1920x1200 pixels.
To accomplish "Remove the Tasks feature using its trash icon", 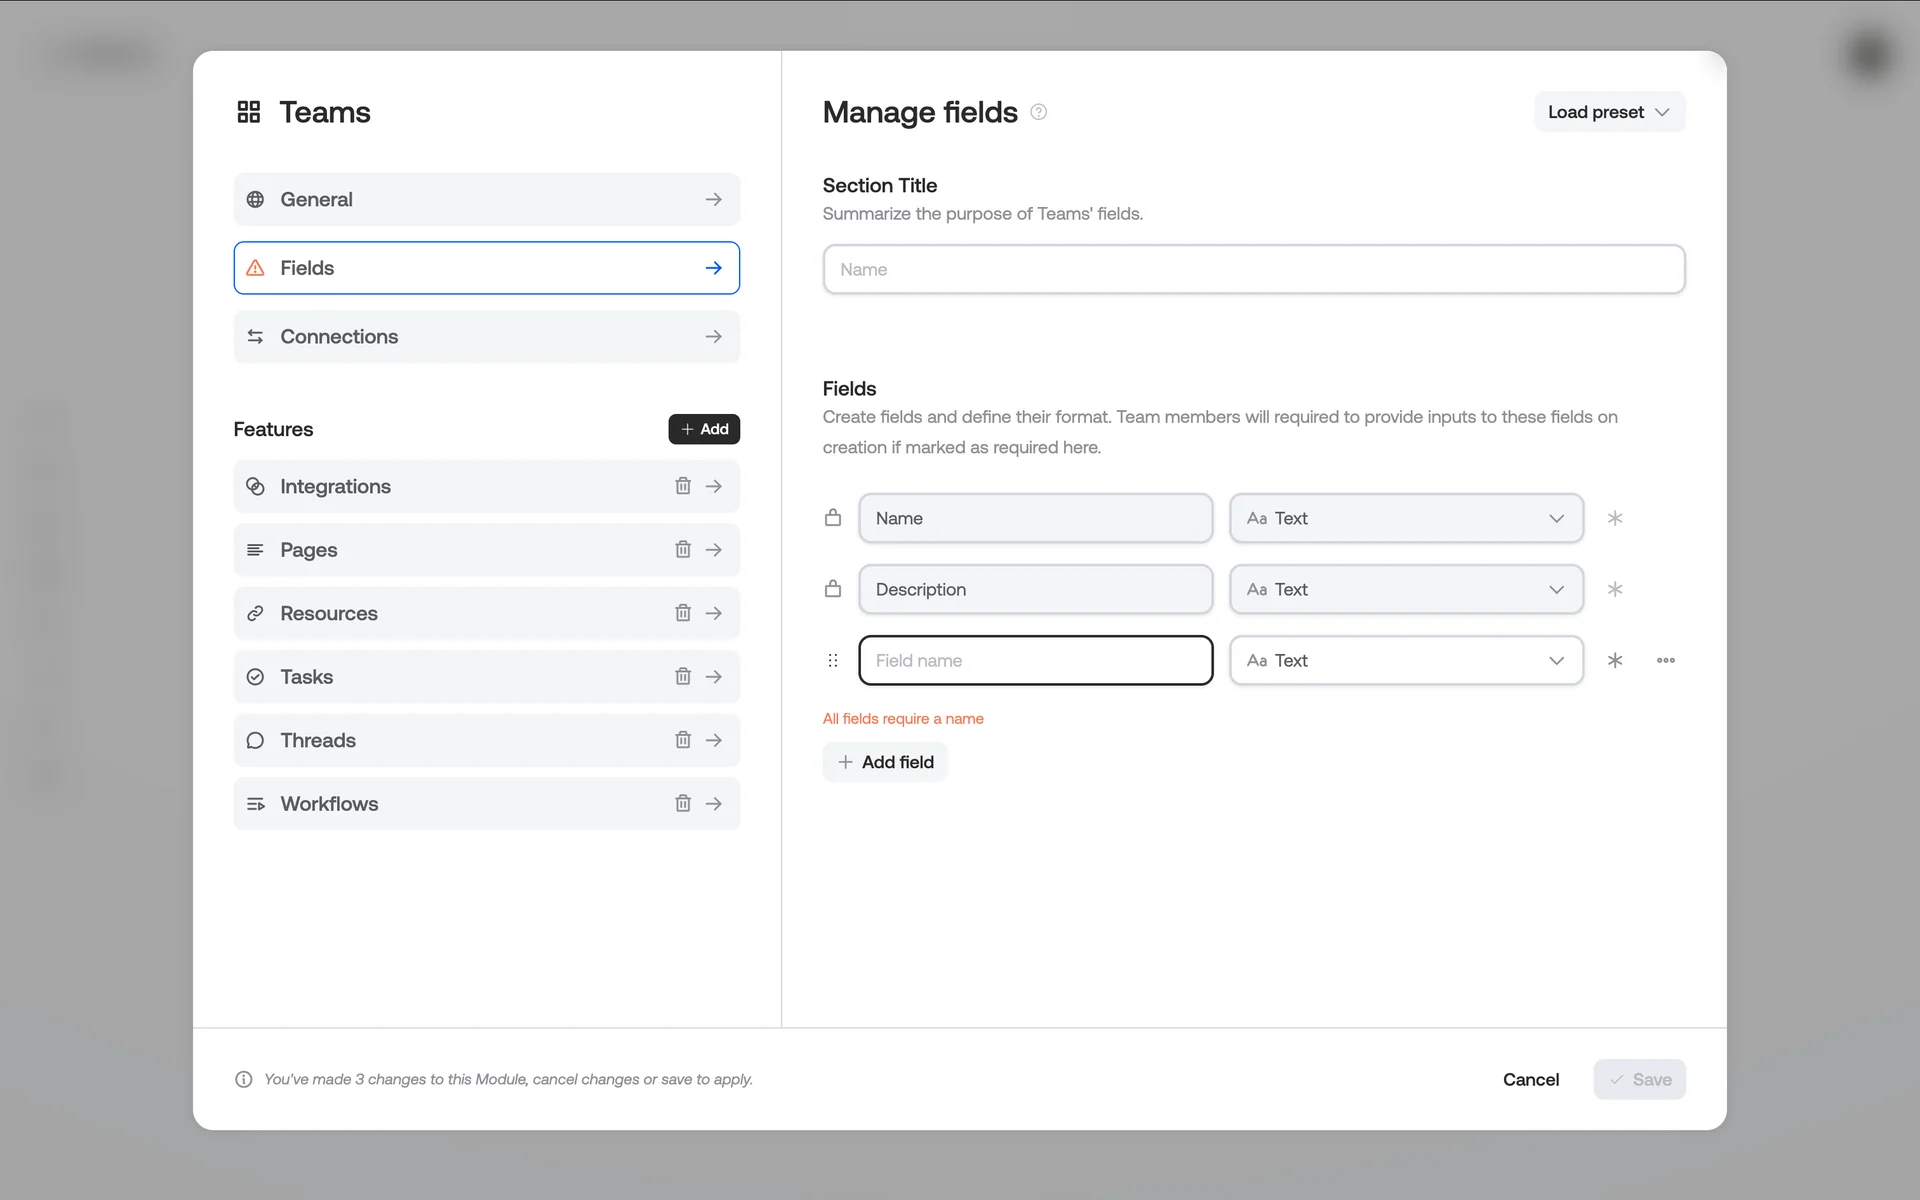I will tap(683, 676).
